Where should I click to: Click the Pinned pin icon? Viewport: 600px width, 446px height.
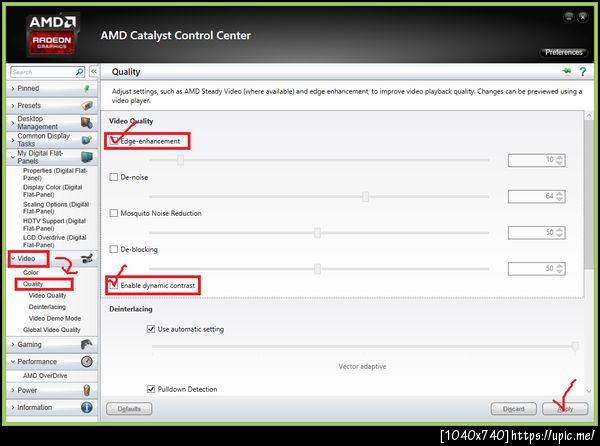coord(87,88)
